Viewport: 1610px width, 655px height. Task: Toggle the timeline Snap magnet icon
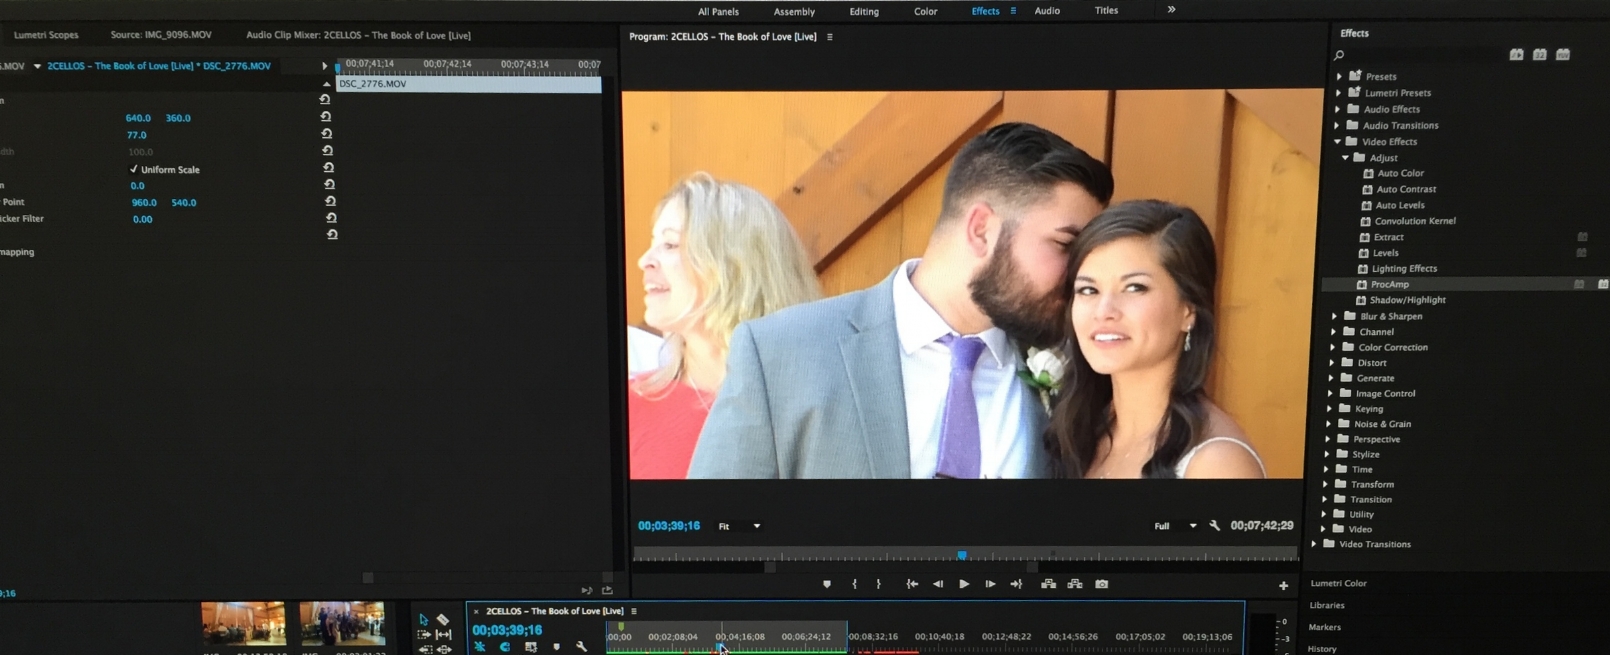point(505,647)
